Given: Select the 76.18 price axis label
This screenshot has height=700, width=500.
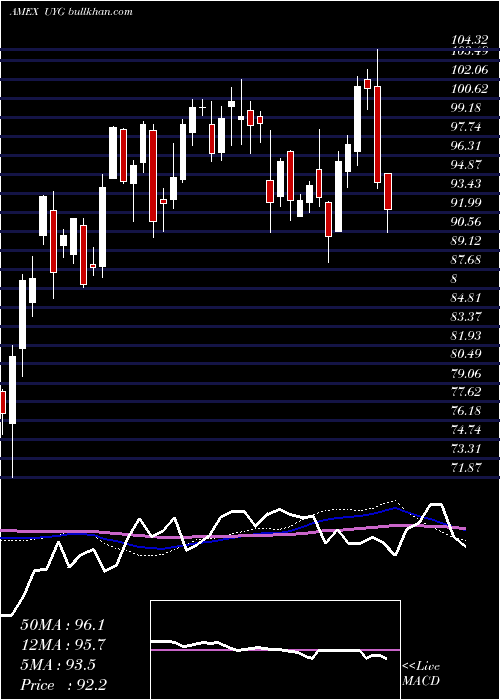Looking at the screenshot, I should tap(468, 412).
